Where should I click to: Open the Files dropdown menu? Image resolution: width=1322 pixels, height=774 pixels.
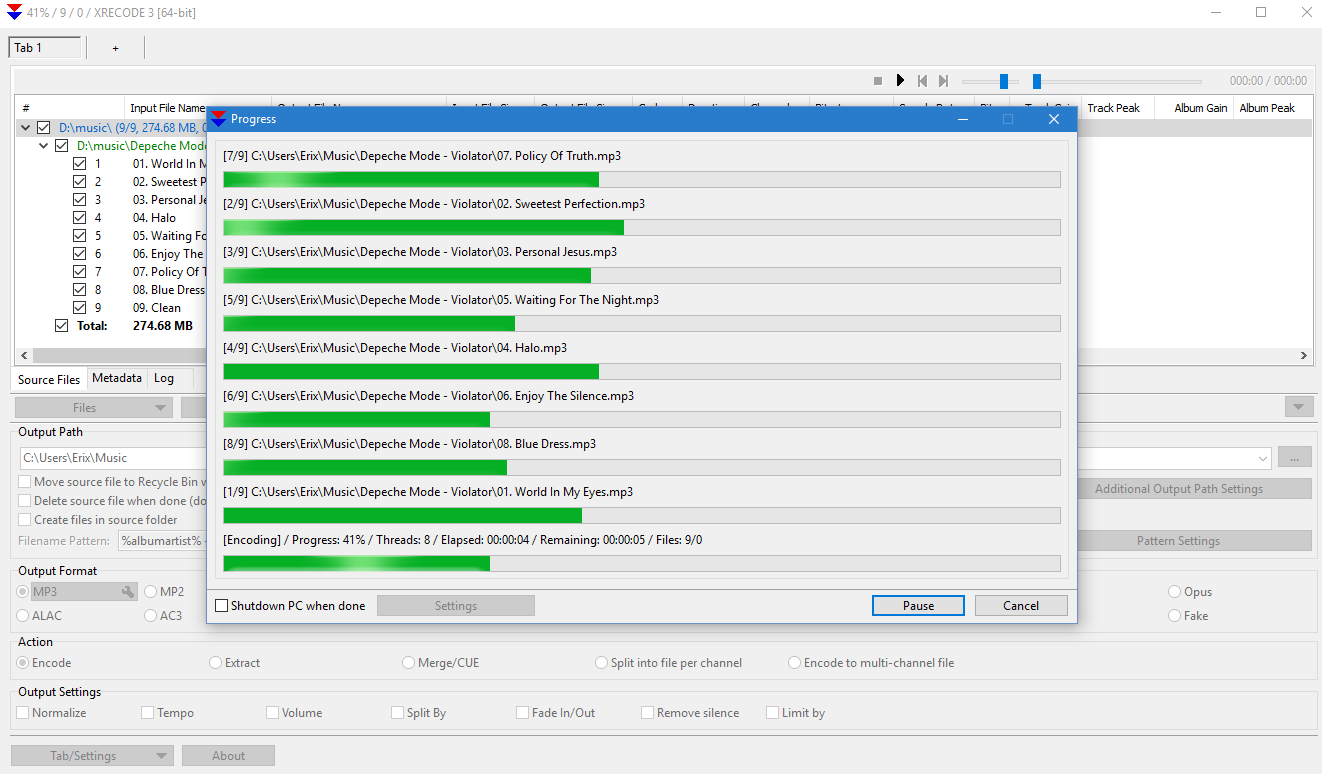[x=93, y=406]
